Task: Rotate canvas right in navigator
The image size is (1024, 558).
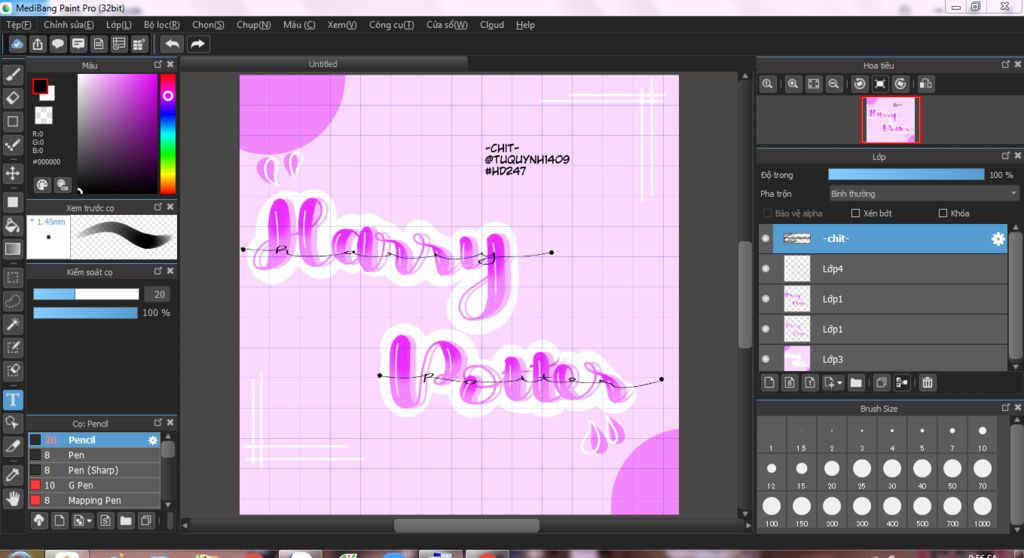Action: point(901,84)
